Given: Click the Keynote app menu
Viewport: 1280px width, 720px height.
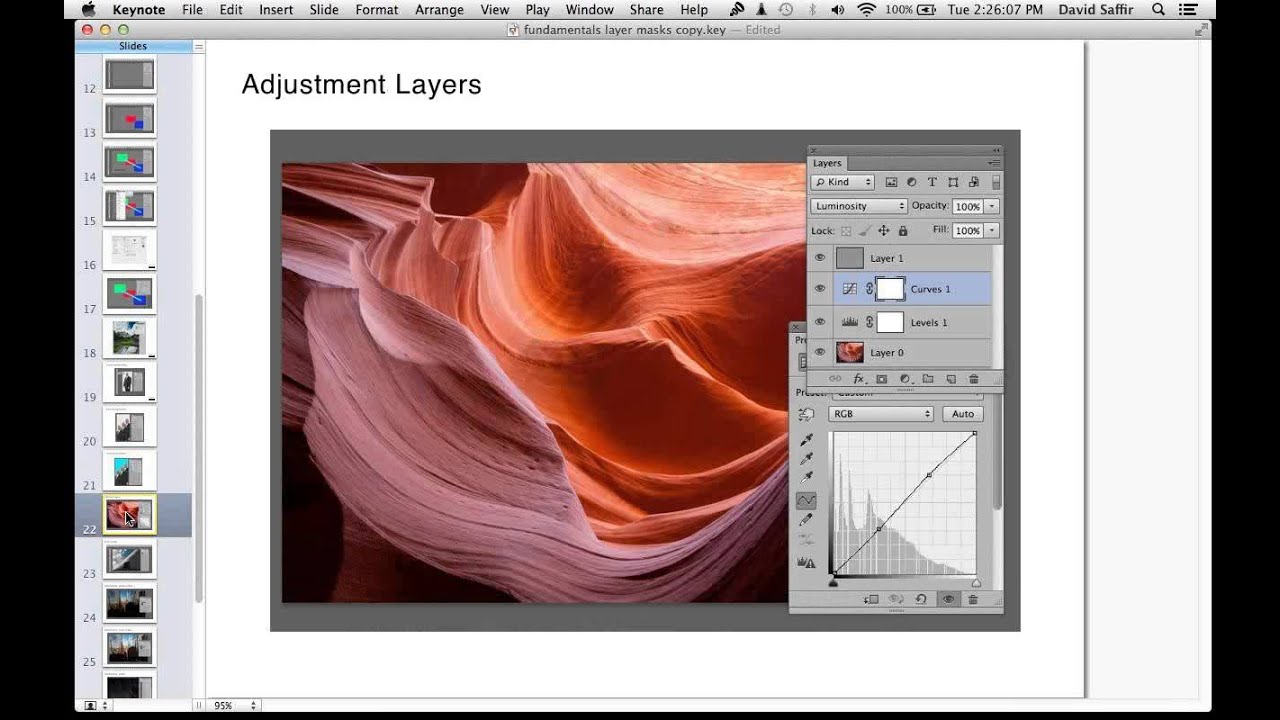Looking at the screenshot, I should click(x=139, y=9).
